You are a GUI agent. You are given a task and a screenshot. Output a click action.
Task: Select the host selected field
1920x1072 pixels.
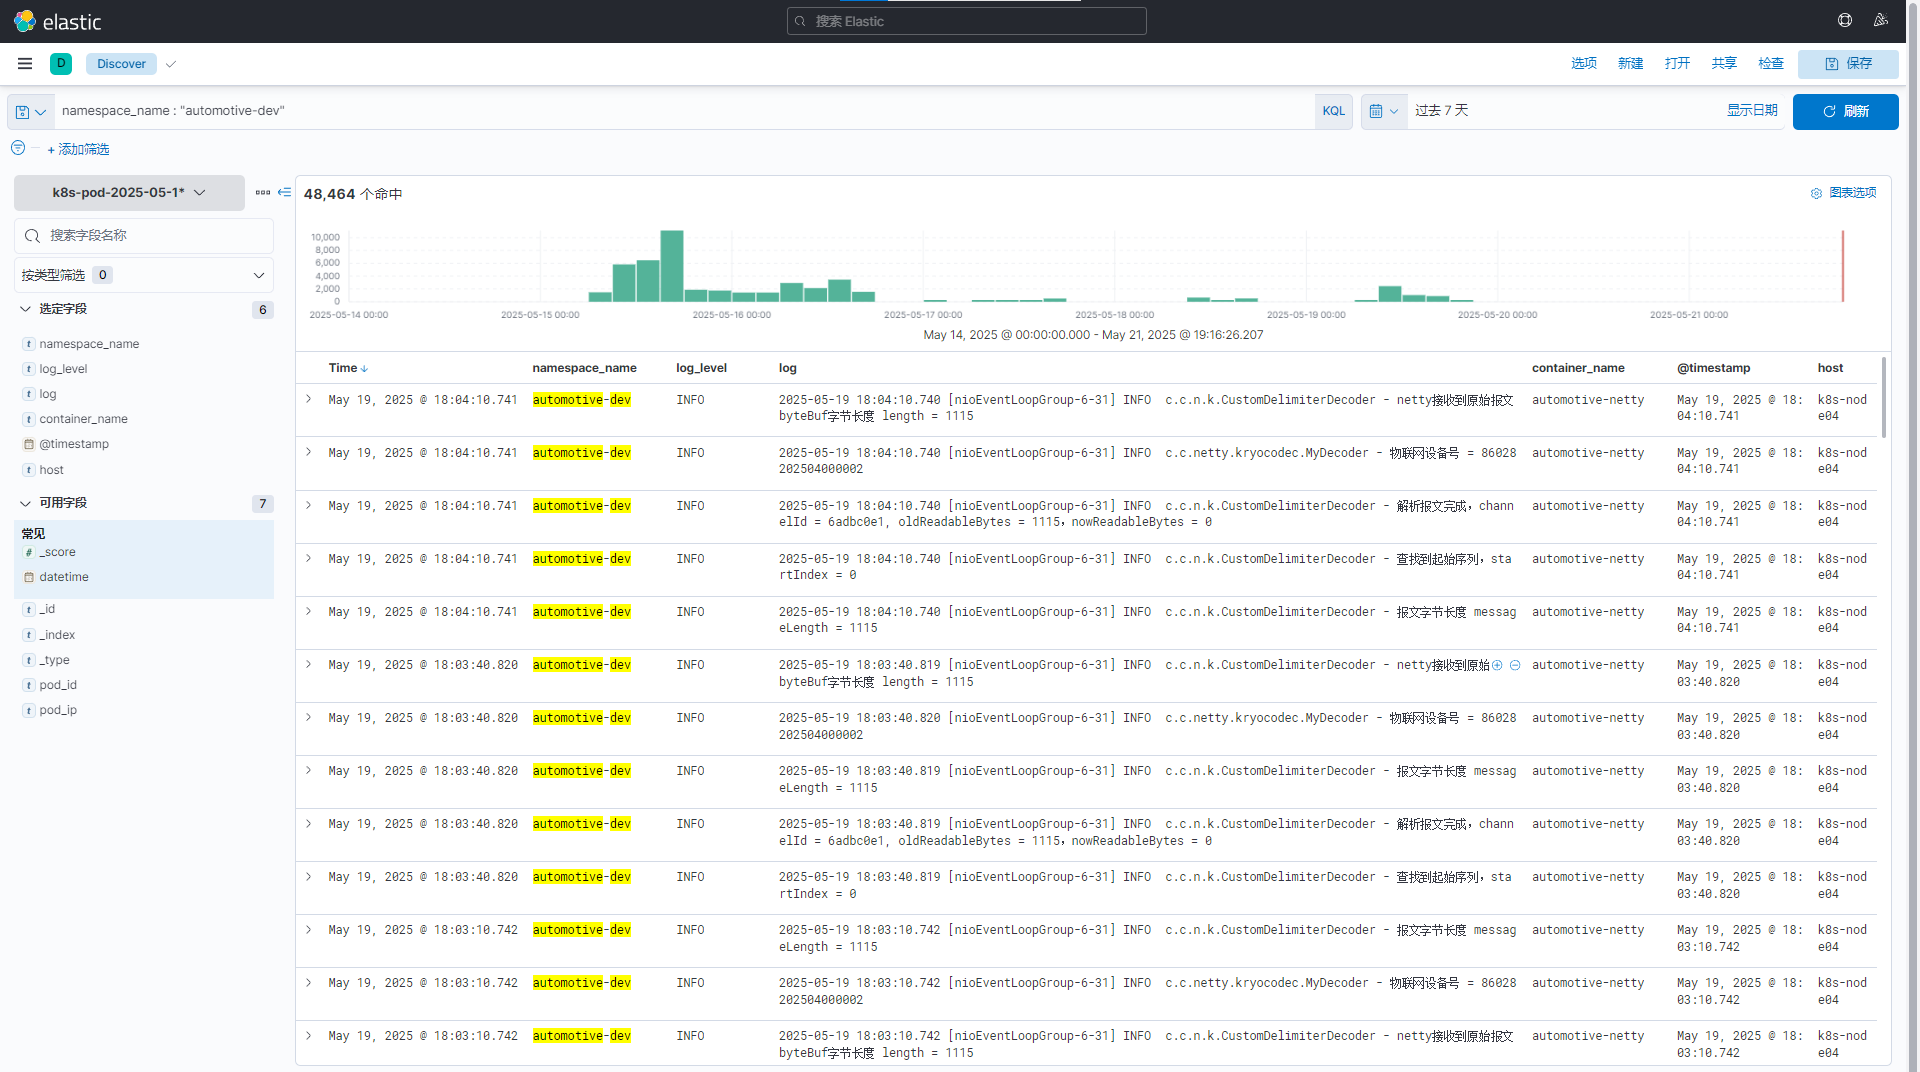click(52, 470)
